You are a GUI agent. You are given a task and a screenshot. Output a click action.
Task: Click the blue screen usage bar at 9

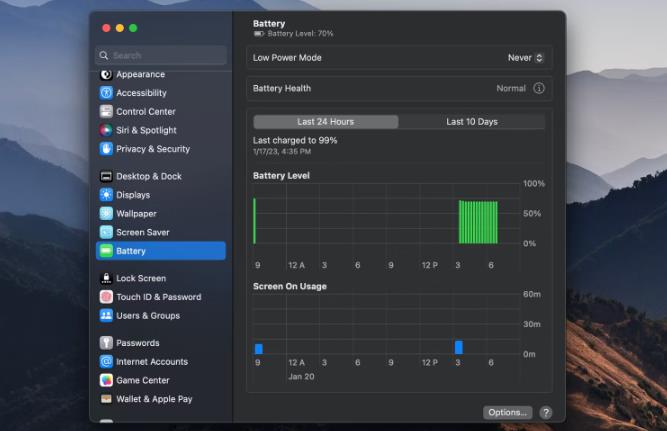[259, 349]
